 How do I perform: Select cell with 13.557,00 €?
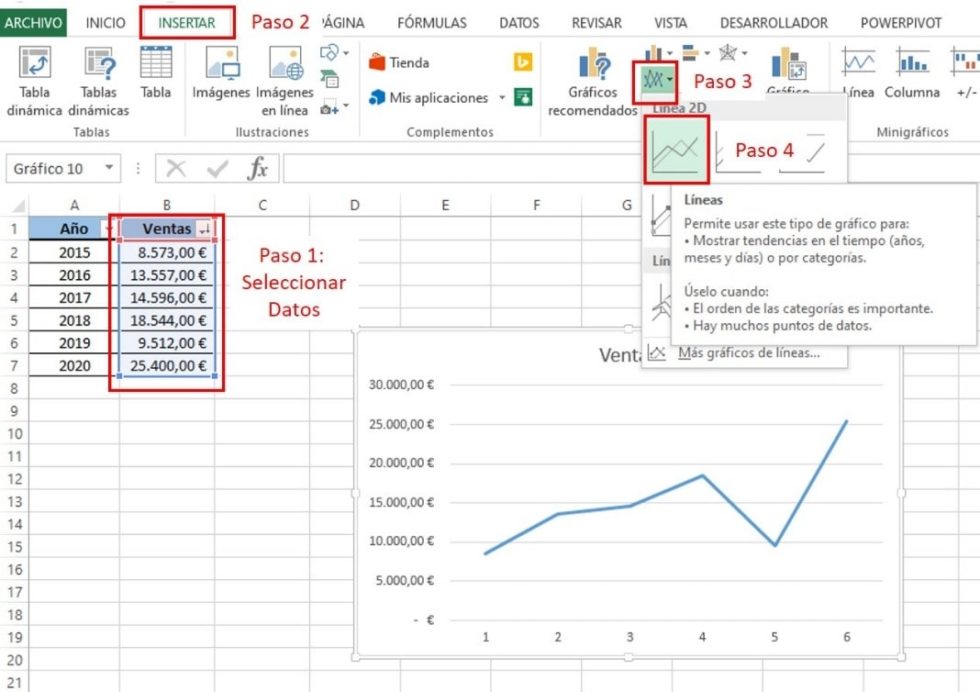pos(167,275)
